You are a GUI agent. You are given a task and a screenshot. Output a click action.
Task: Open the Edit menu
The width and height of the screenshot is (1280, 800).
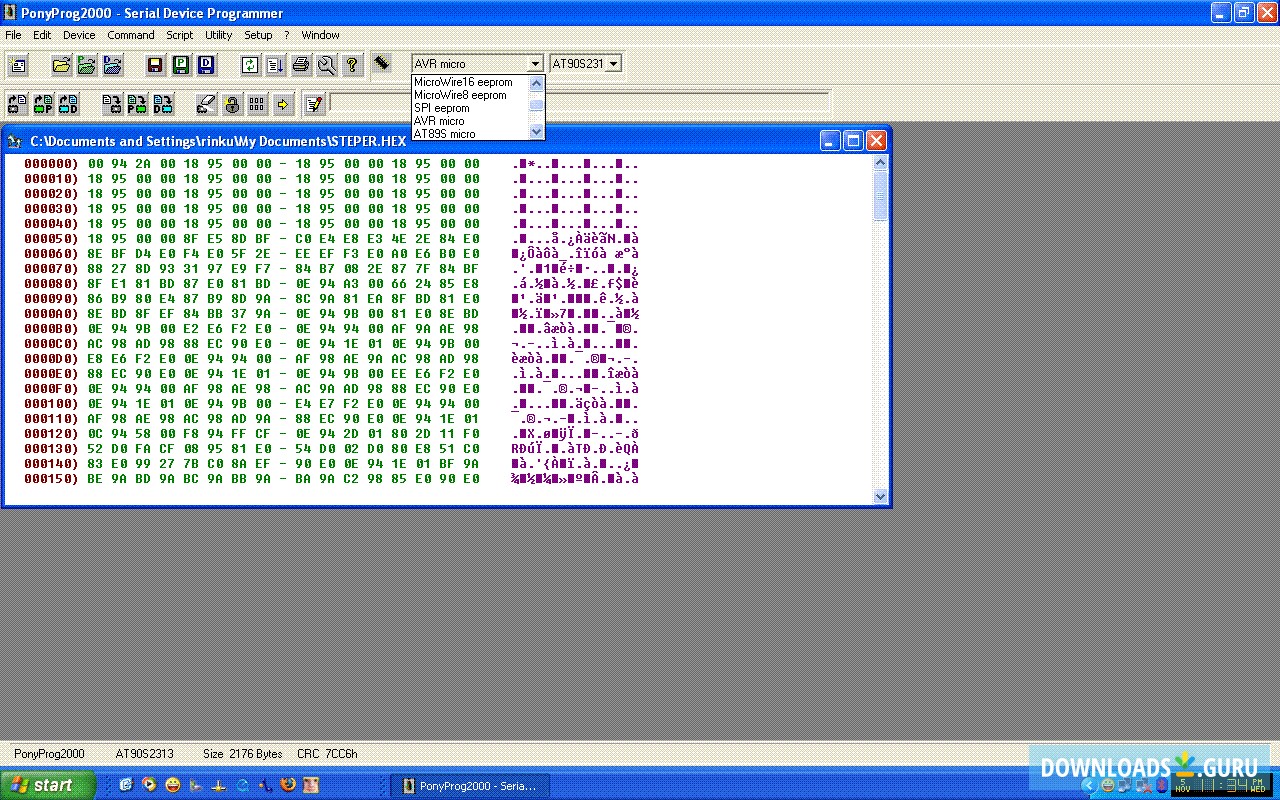[42, 35]
